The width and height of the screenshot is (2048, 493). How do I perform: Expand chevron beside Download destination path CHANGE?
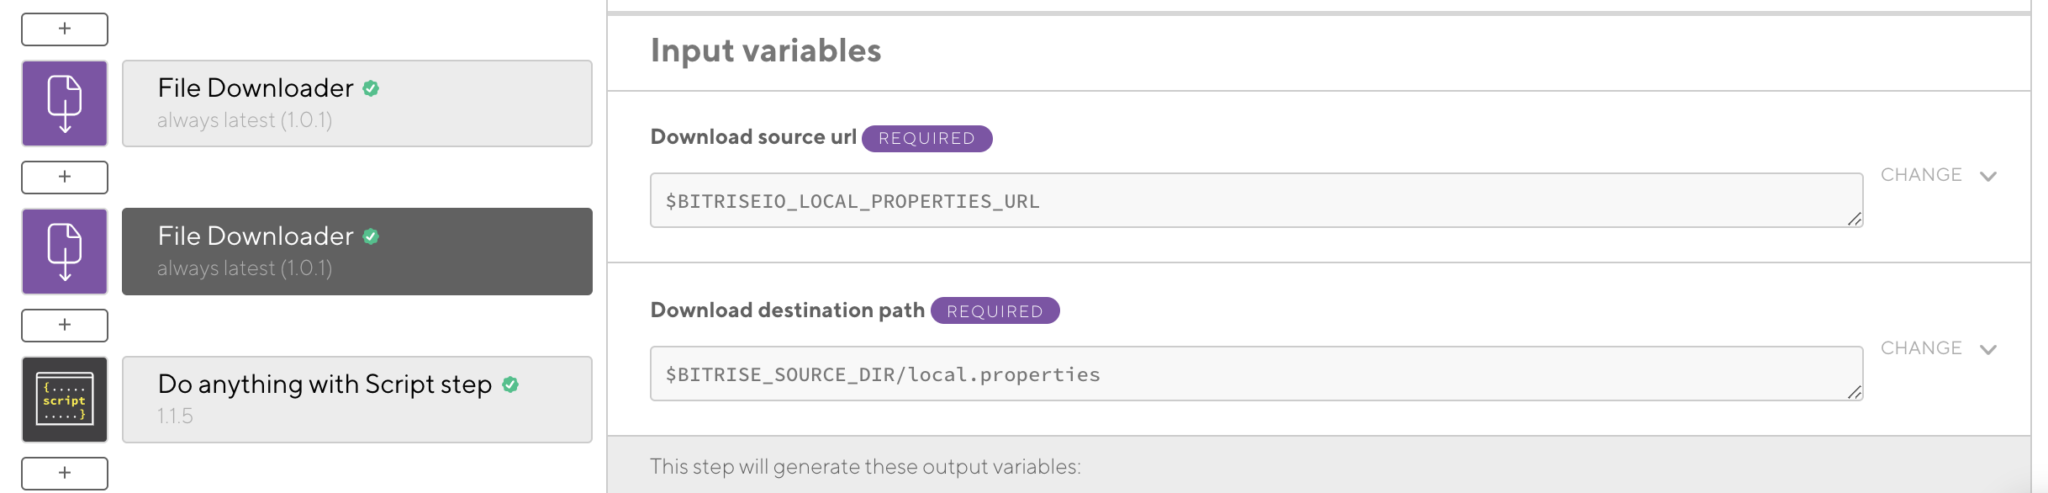(1988, 349)
